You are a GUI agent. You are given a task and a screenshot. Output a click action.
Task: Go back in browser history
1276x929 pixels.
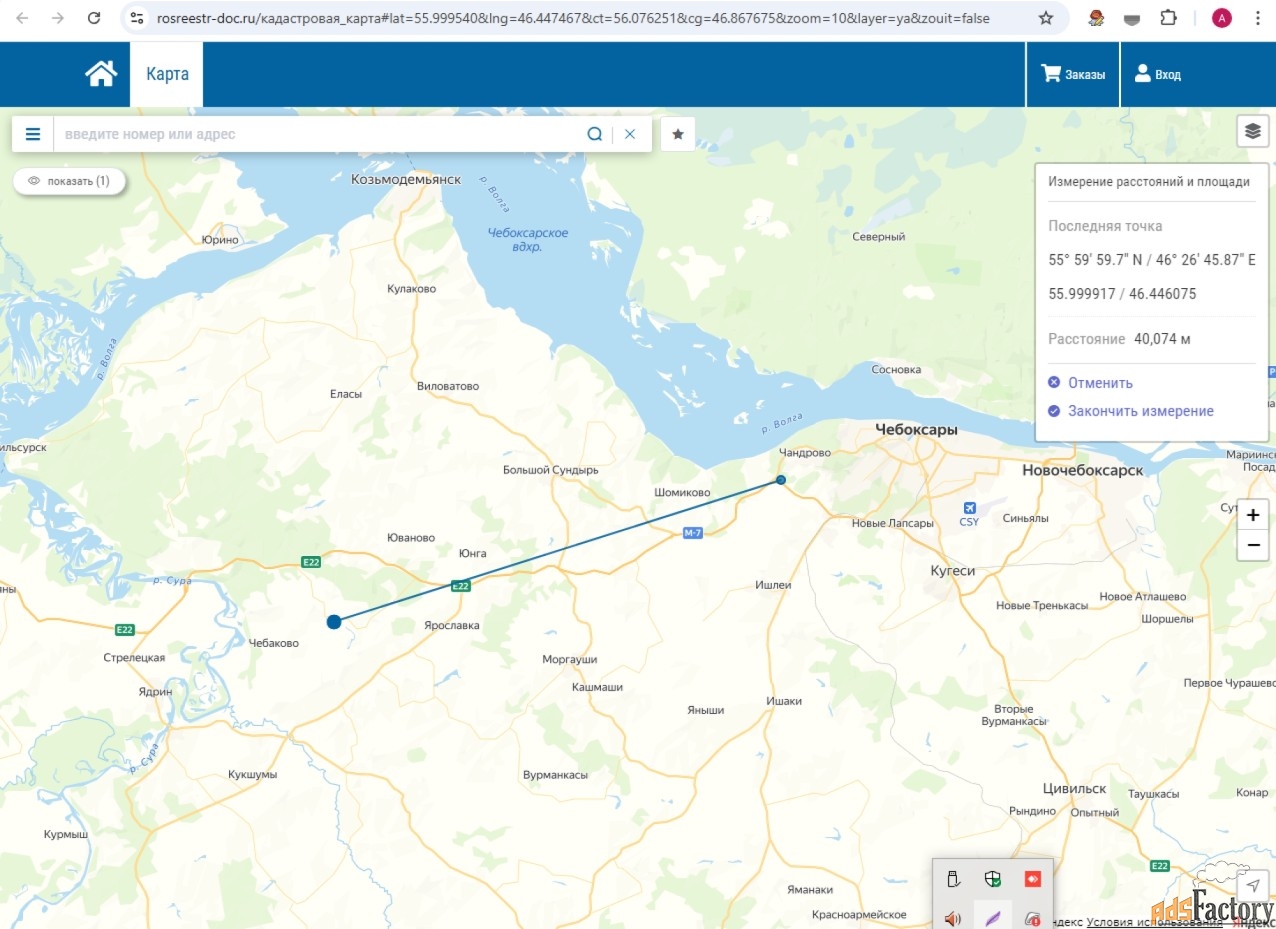click(x=22, y=18)
